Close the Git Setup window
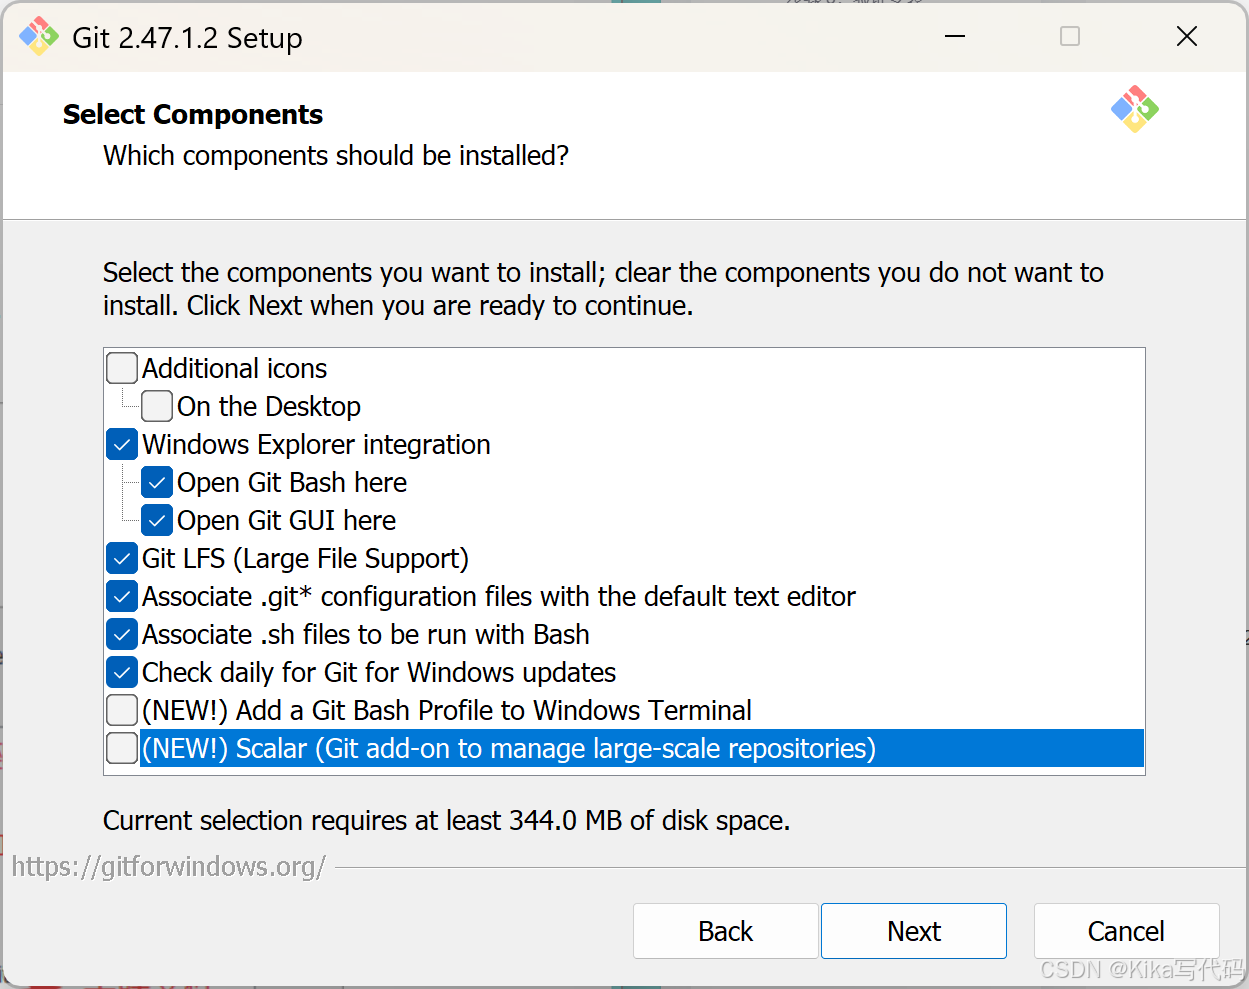Image resolution: width=1249 pixels, height=989 pixels. [1187, 37]
